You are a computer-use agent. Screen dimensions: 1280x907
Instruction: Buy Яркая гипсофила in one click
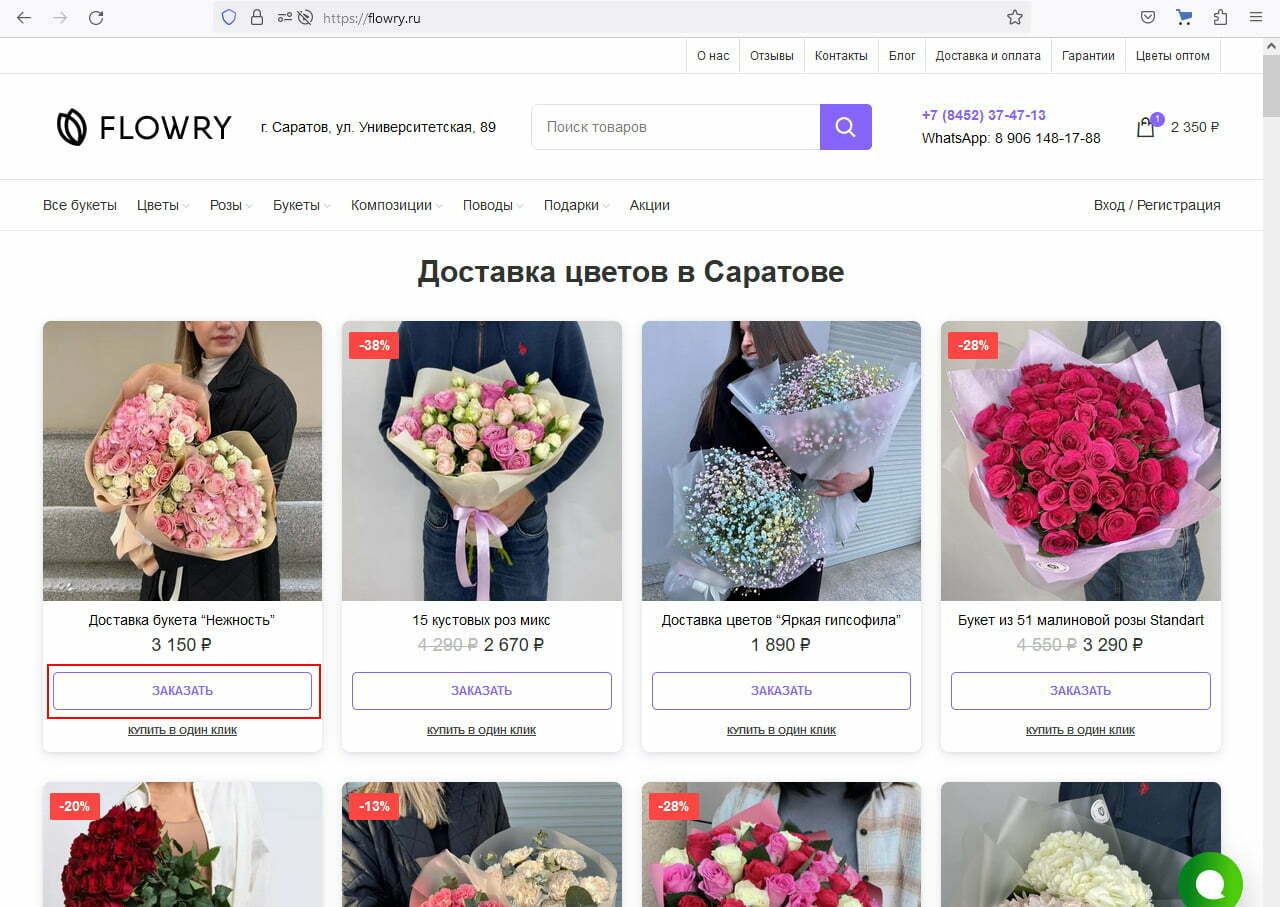coord(781,730)
